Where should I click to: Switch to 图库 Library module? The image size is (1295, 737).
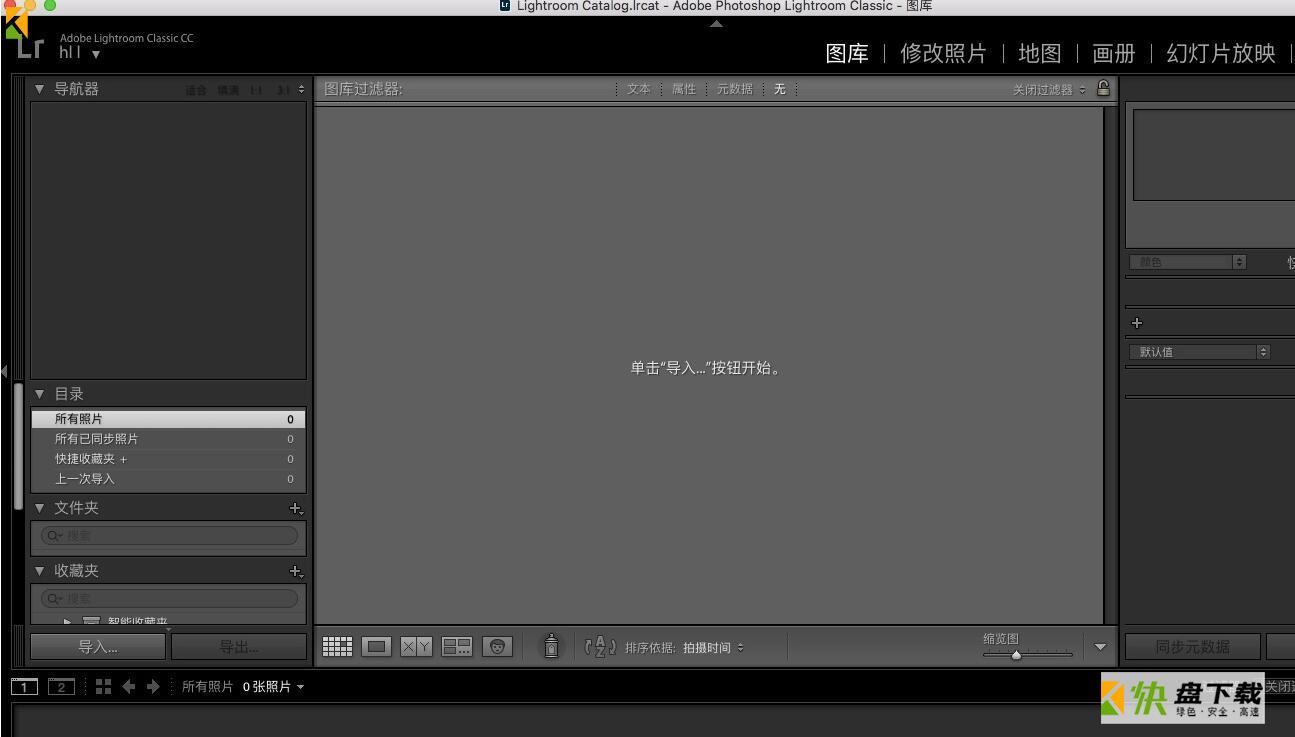(x=847, y=53)
